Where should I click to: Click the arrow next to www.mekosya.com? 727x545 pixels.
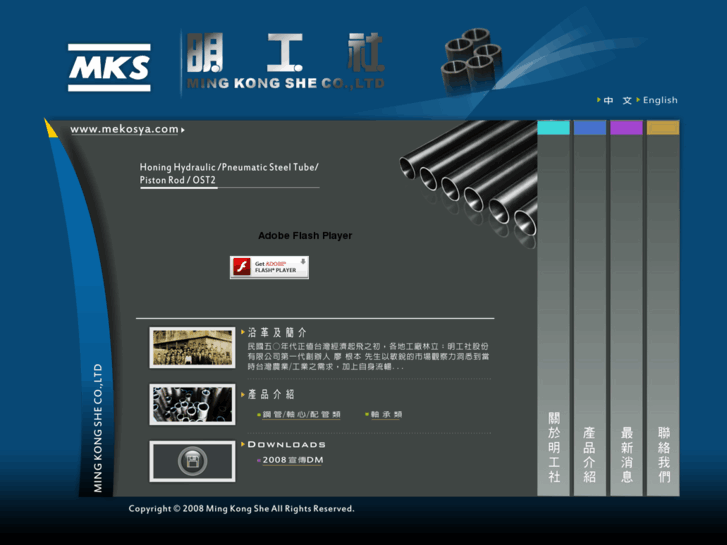click(183, 130)
